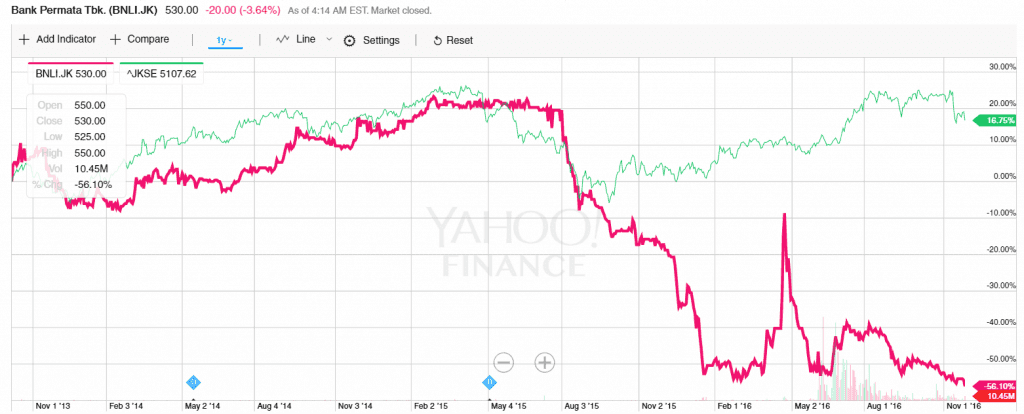This screenshot has width=1024, height=414.
Task: Click the Reset label in toolbar
Action: pyautogui.click(x=459, y=41)
